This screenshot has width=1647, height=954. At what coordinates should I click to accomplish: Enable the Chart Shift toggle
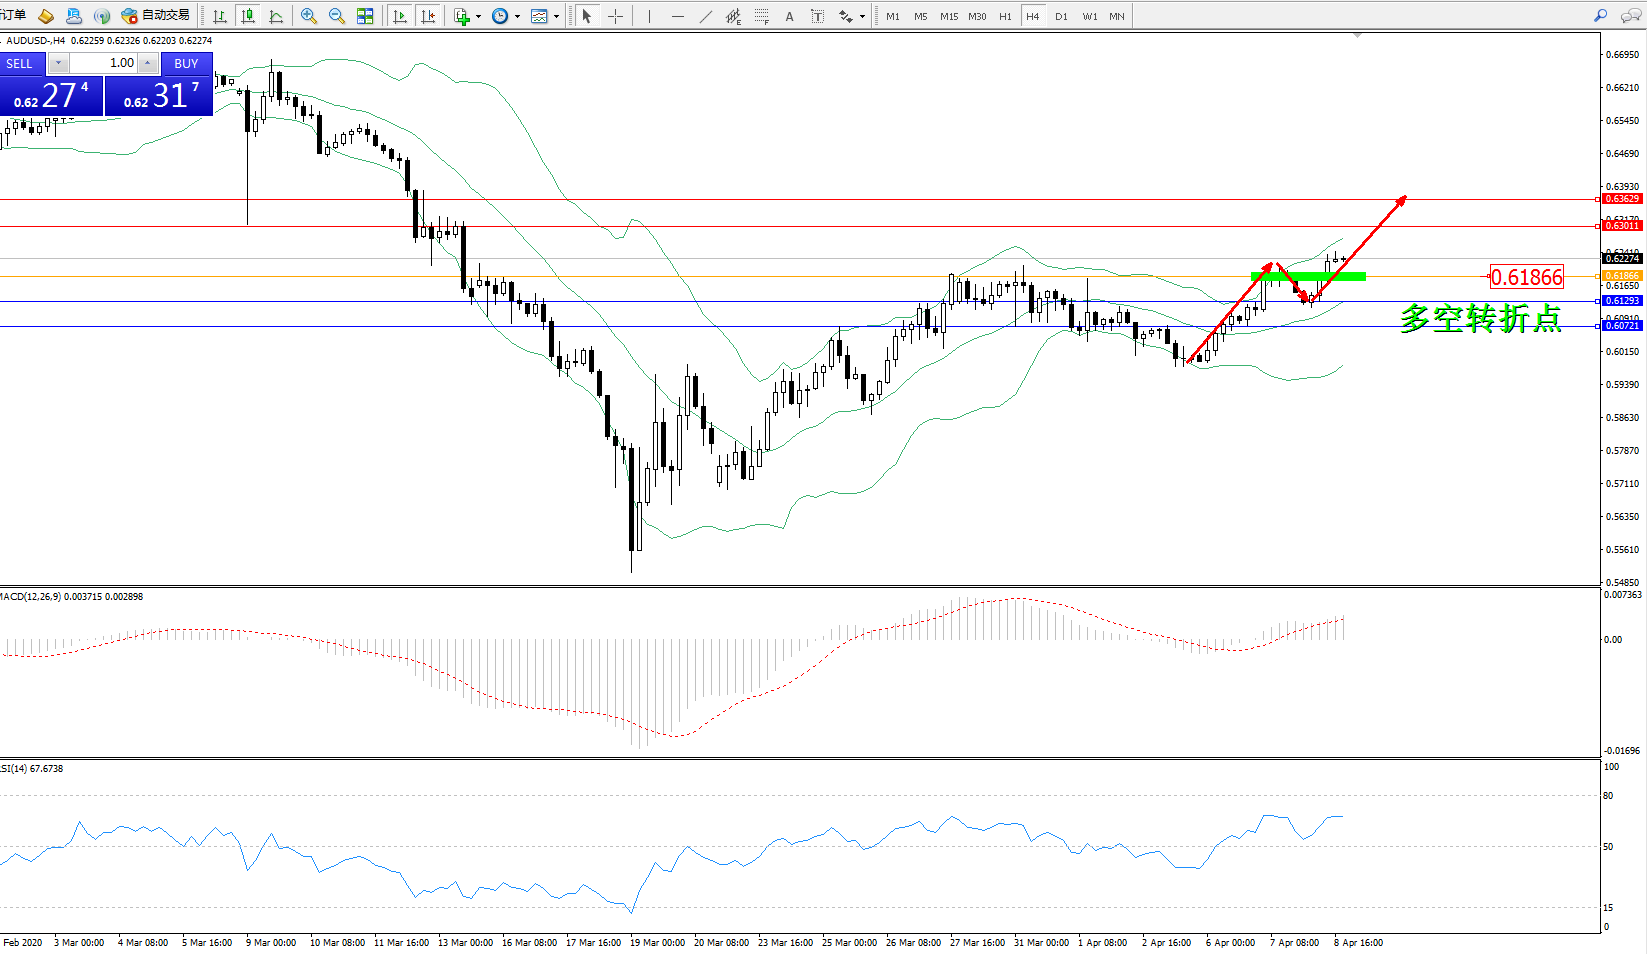(428, 16)
